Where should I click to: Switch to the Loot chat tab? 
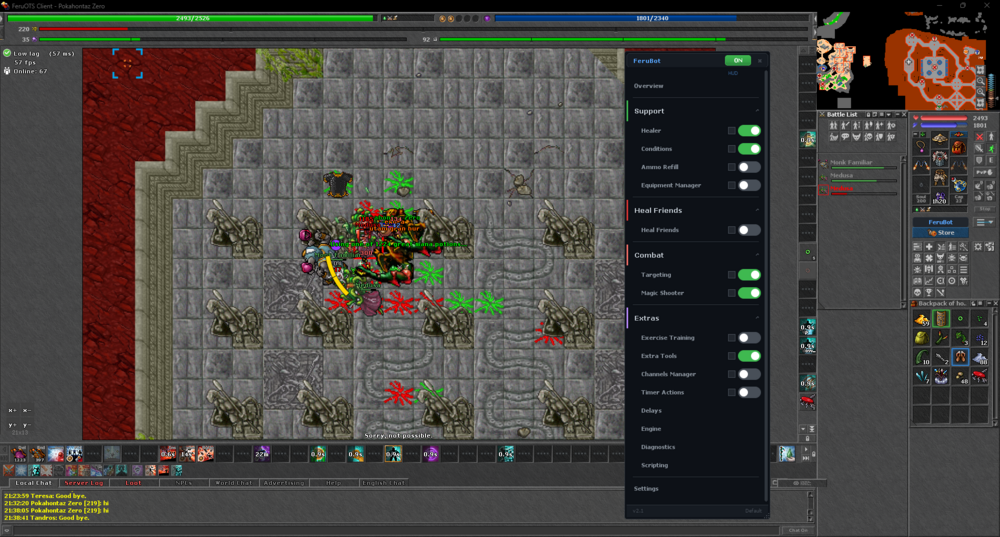(133, 483)
